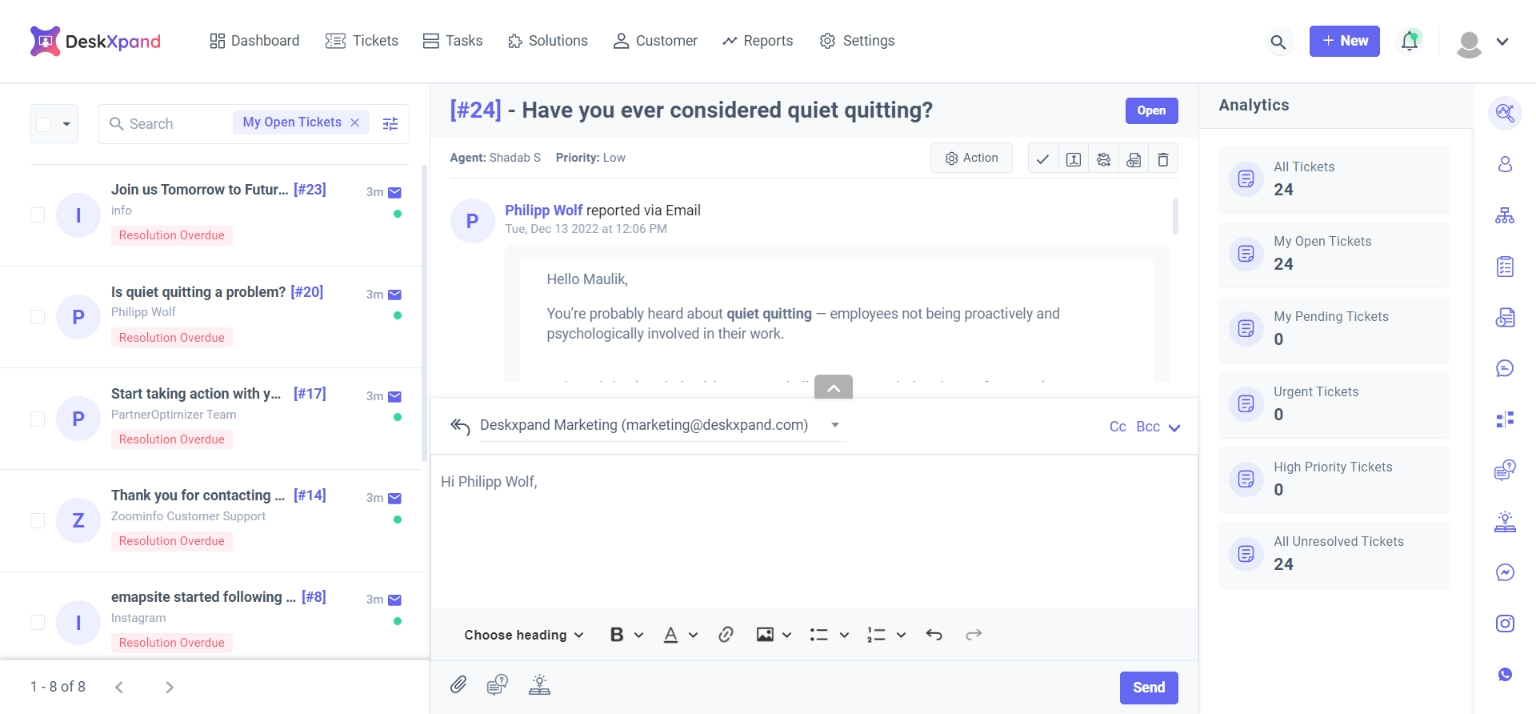Open the notifications bell

click(1410, 41)
